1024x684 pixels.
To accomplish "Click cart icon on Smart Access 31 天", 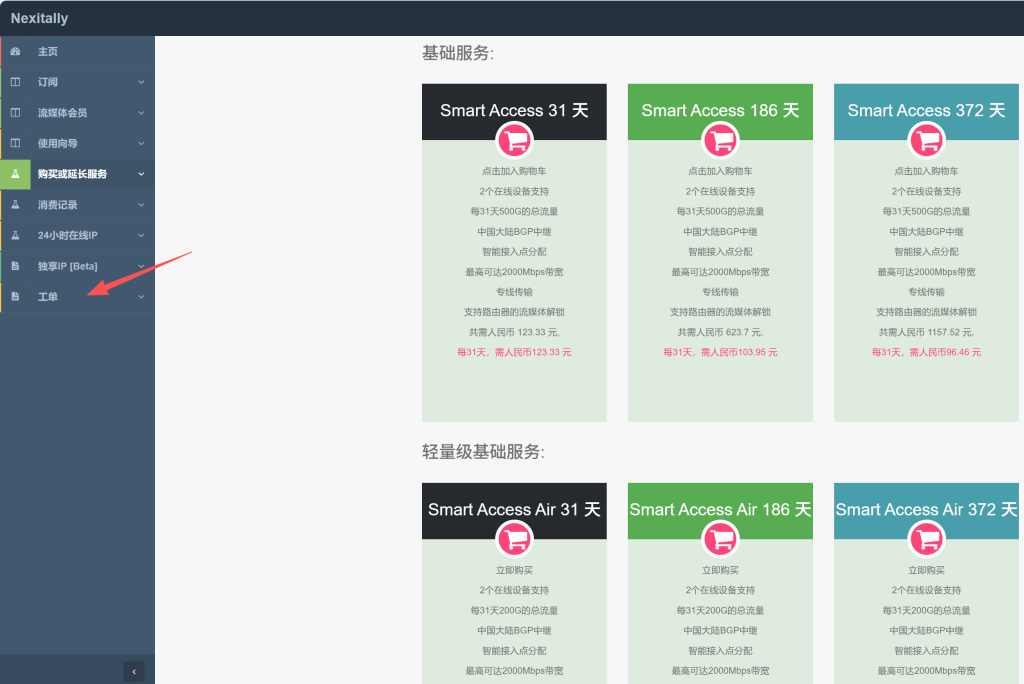I will (x=515, y=140).
